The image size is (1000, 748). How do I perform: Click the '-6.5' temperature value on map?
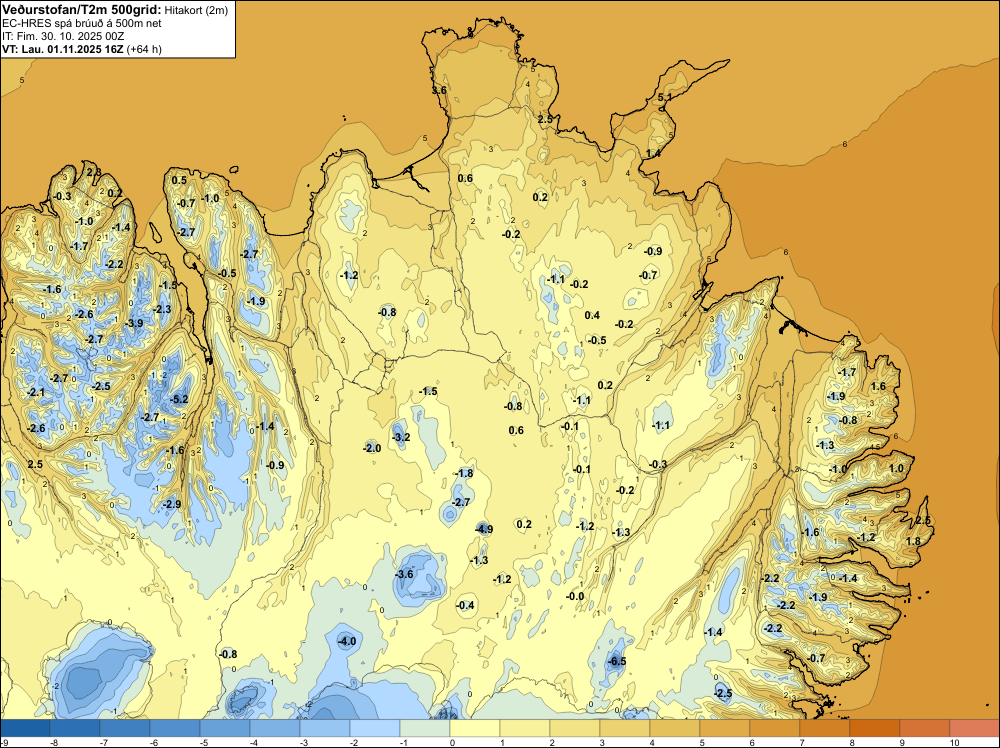617,661
